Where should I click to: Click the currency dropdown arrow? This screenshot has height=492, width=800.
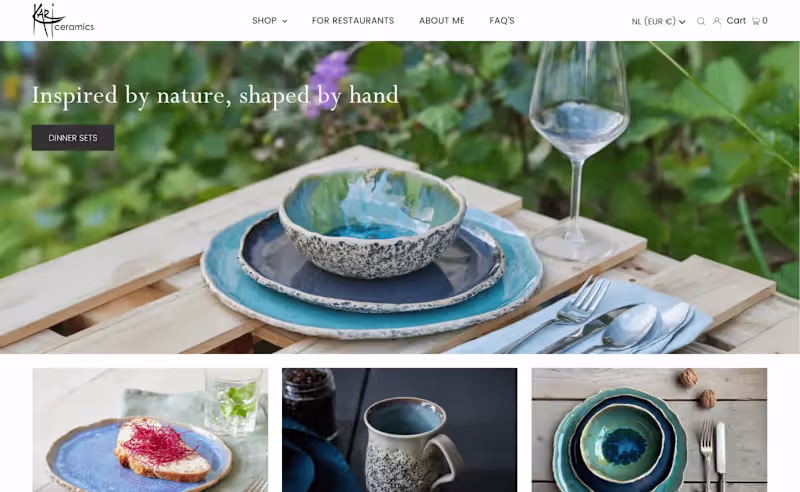tap(682, 21)
